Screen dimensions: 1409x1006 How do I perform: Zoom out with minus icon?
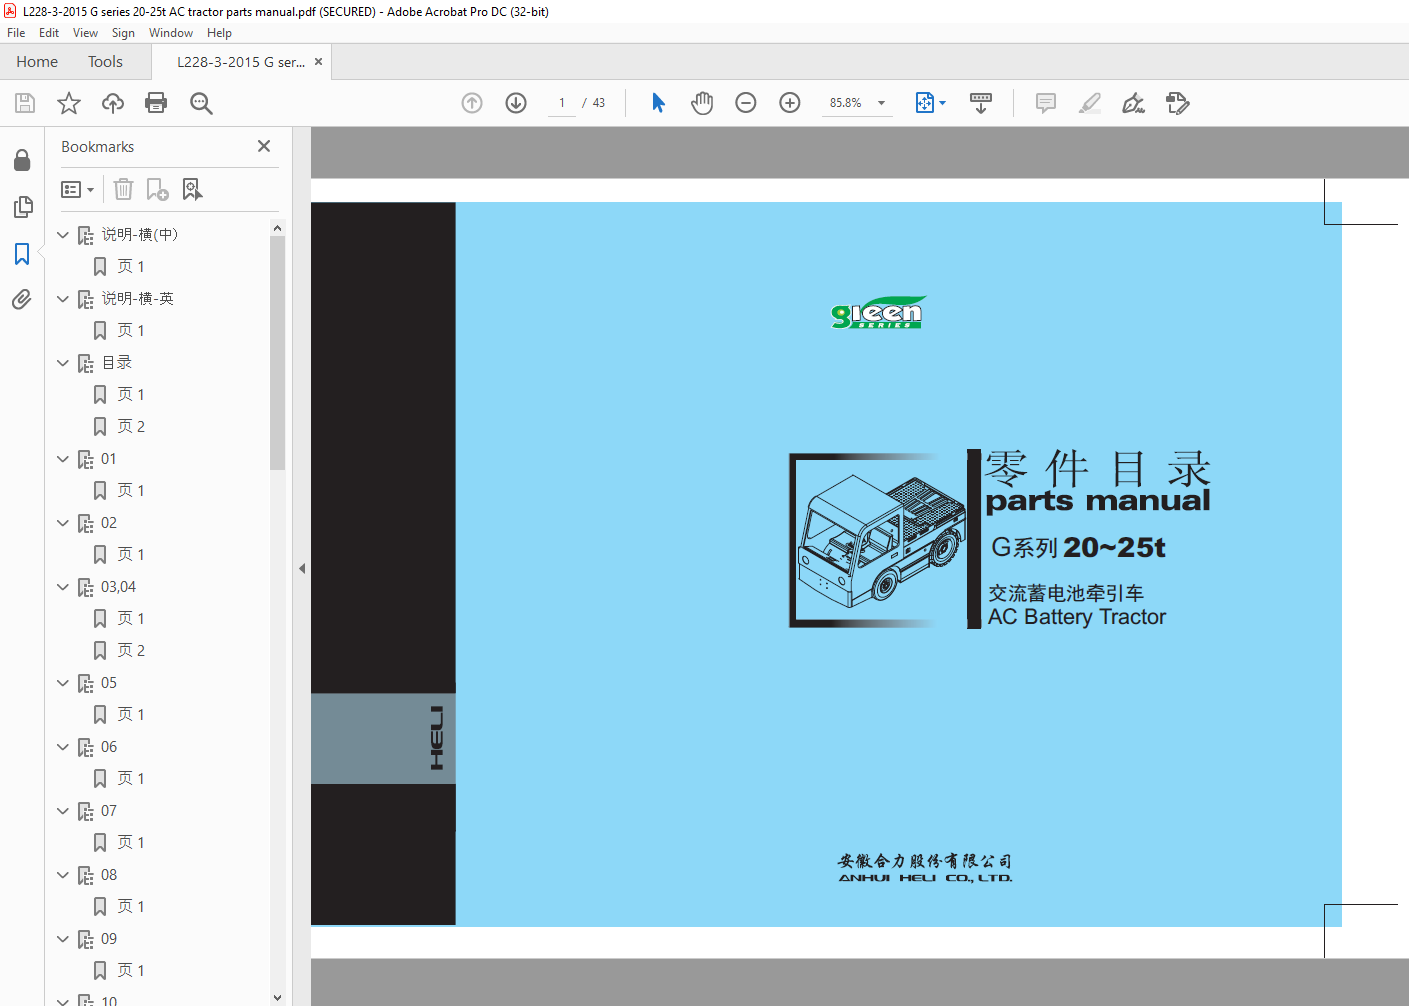coord(746,103)
